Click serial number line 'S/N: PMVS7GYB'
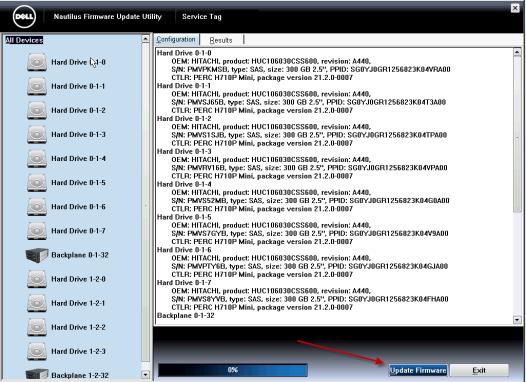This screenshot has height=382, width=526. pyautogui.click(x=310, y=234)
